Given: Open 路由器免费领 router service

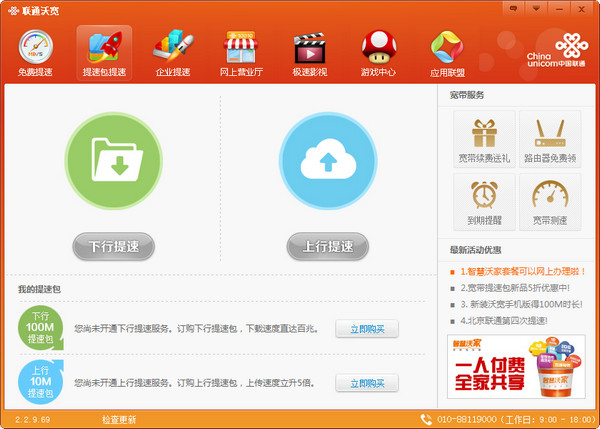Looking at the screenshot, I should [550, 139].
